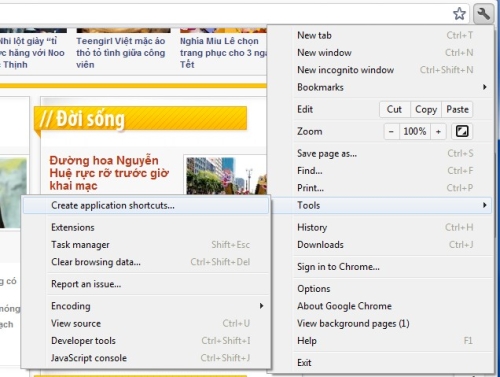The image size is (500, 377).
Task: Select Create application shortcuts...
Action: (146, 205)
